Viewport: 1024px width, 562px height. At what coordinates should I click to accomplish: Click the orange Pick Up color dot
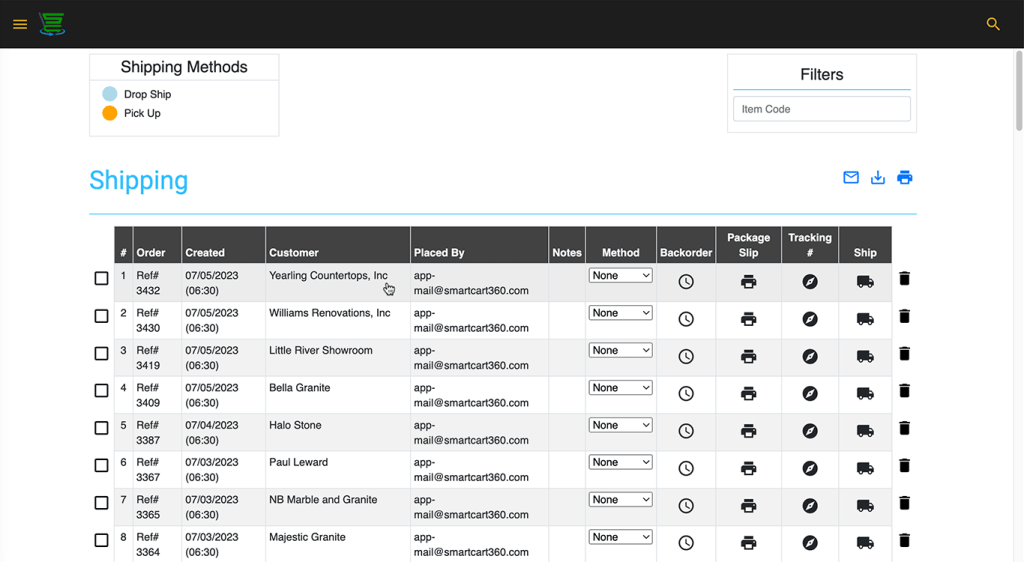coord(110,113)
